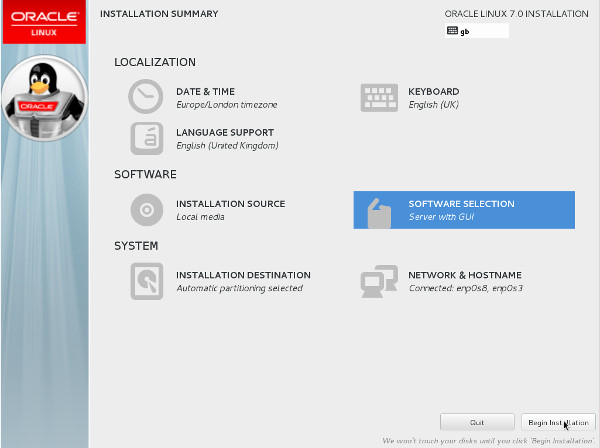Click the 'Local media' source text
Image resolution: width=600 pixels, height=448 pixels.
pyautogui.click(x=200, y=217)
